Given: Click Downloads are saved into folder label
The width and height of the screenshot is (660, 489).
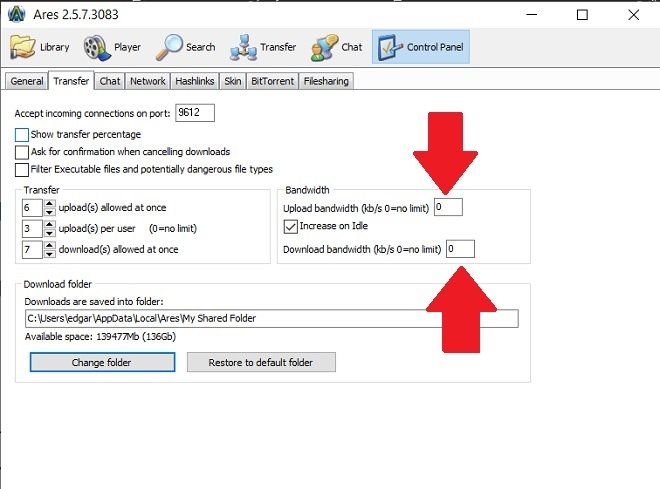Looking at the screenshot, I should 94,301.
